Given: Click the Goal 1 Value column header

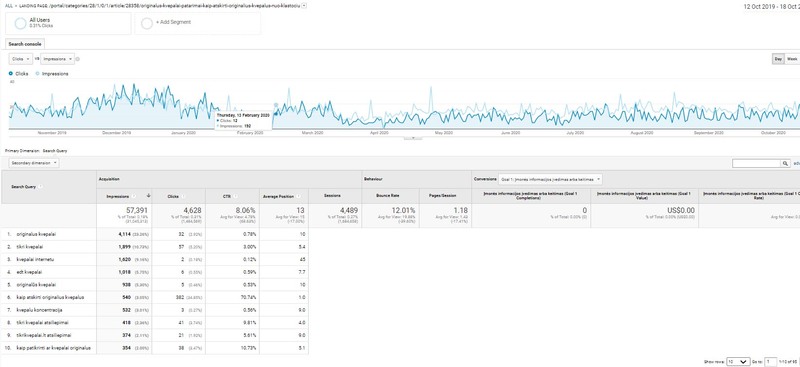Looking at the screenshot, I should 644,195.
